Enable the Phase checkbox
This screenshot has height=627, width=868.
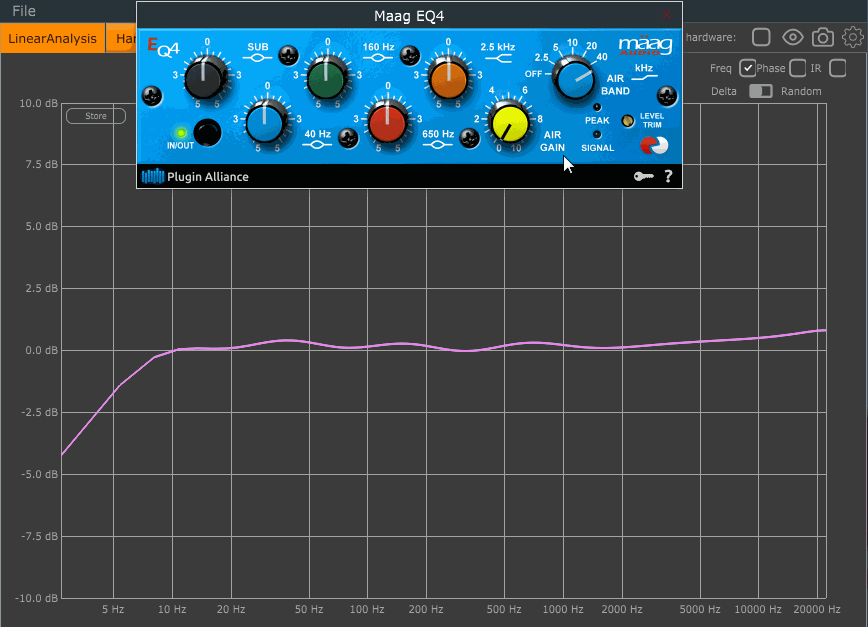(x=798, y=68)
